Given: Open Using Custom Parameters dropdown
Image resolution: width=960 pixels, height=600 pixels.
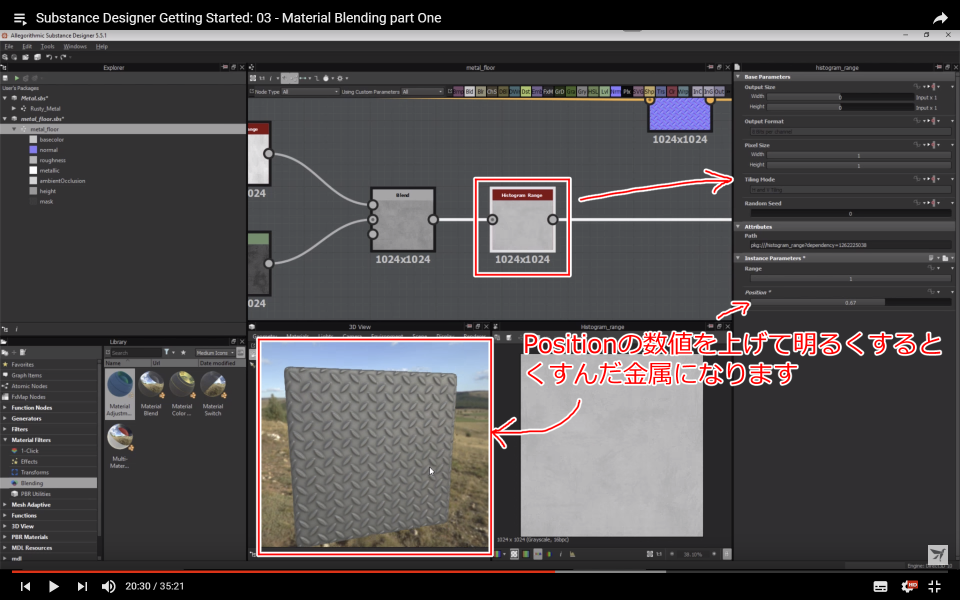Looking at the screenshot, I should [x=422, y=92].
